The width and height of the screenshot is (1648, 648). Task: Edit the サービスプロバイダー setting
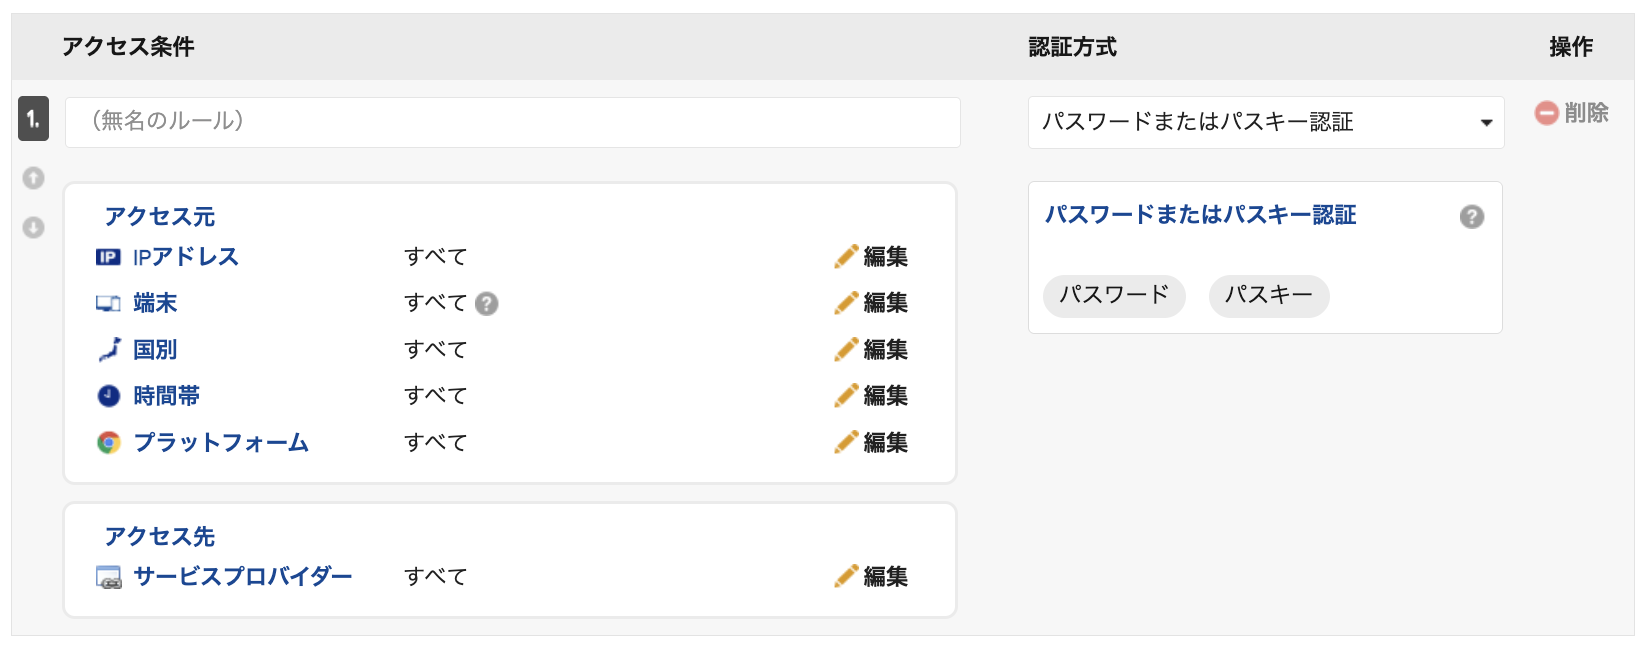(x=871, y=577)
